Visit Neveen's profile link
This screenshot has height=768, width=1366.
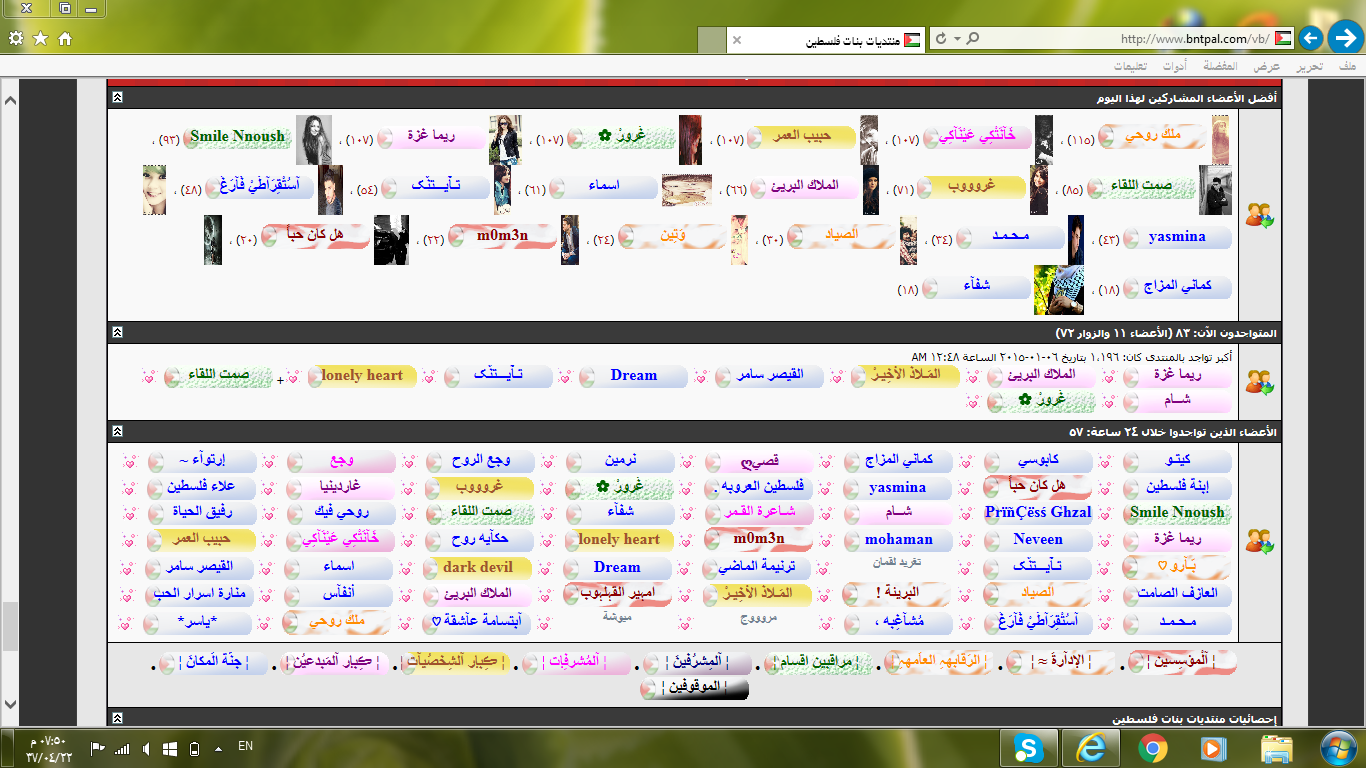[x=1038, y=539]
